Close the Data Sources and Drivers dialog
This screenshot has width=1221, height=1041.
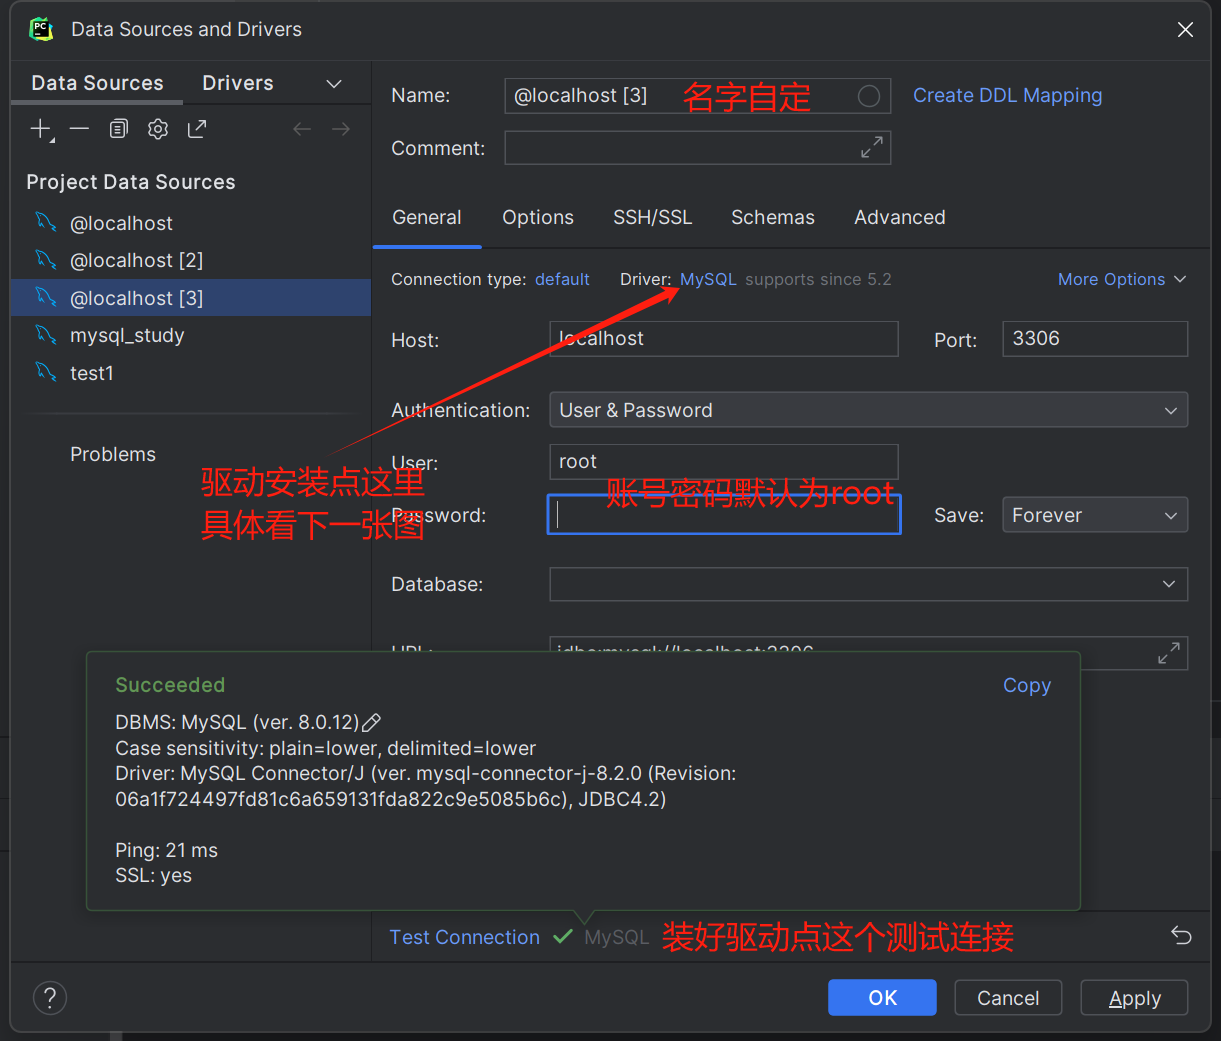pyautogui.click(x=1185, y=30)
